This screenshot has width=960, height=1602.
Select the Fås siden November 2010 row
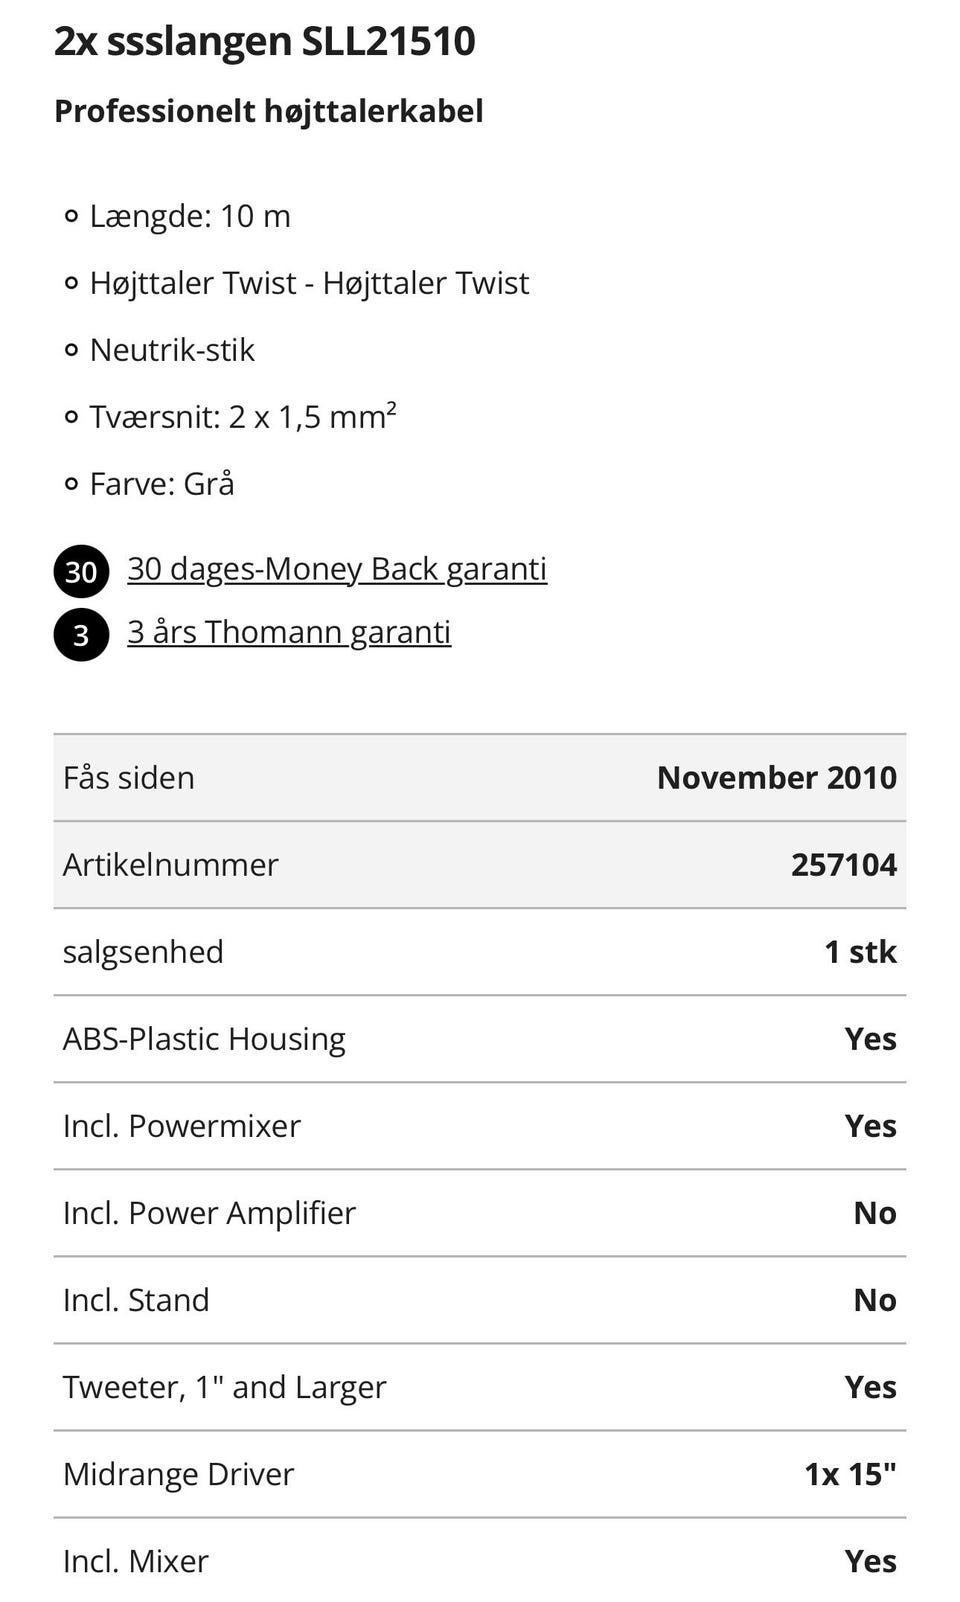point(480,778)
